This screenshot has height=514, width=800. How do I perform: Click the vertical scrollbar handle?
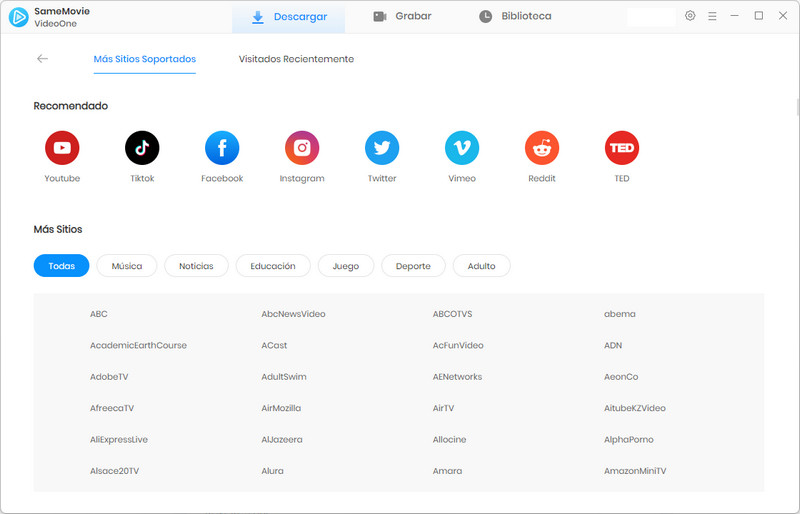[797, 107]
